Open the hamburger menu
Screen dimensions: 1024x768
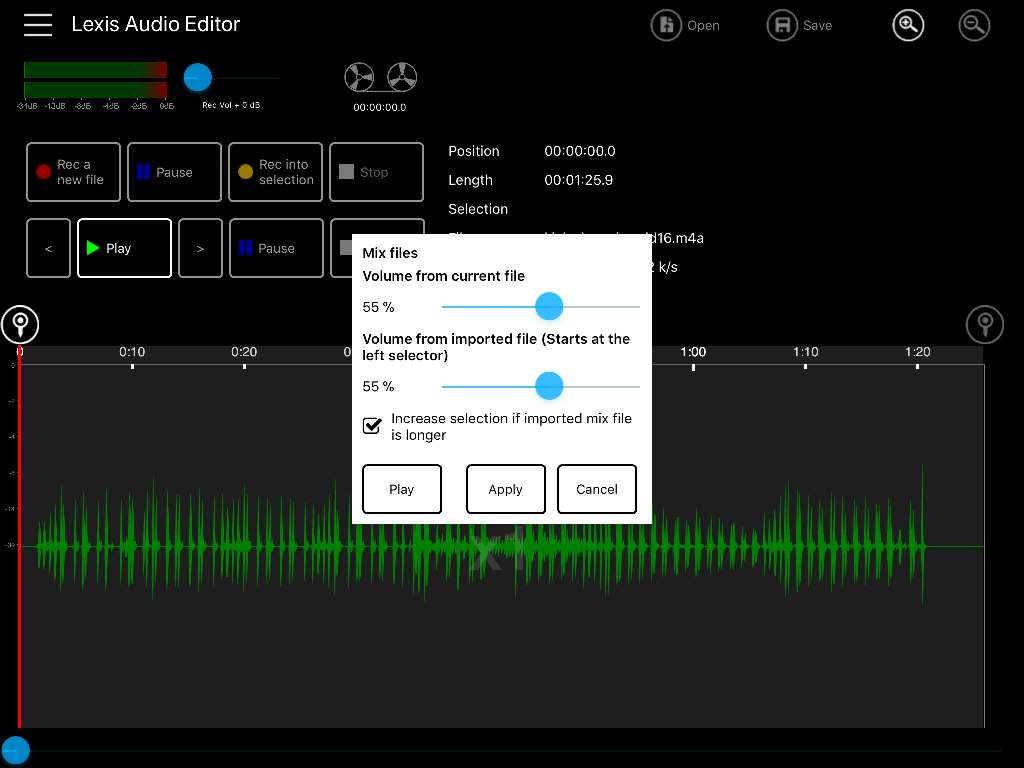click(38, 25)
